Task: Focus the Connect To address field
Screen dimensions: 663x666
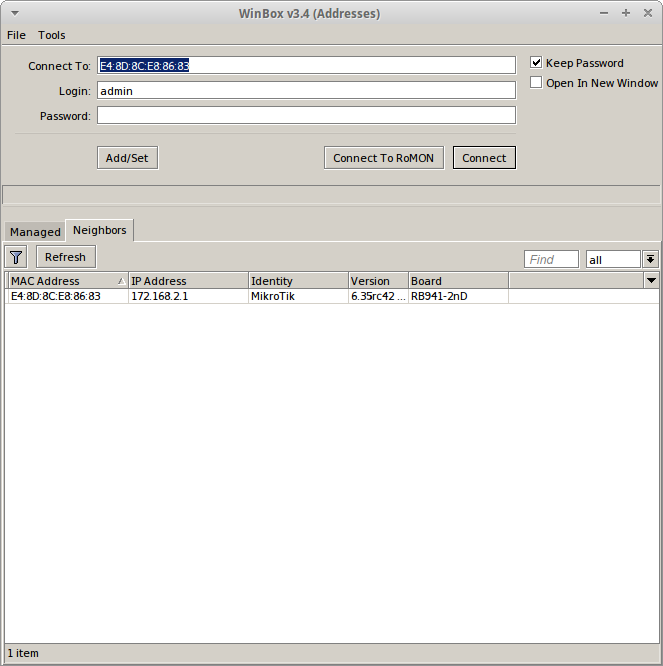Action: (x=306, y=65)
